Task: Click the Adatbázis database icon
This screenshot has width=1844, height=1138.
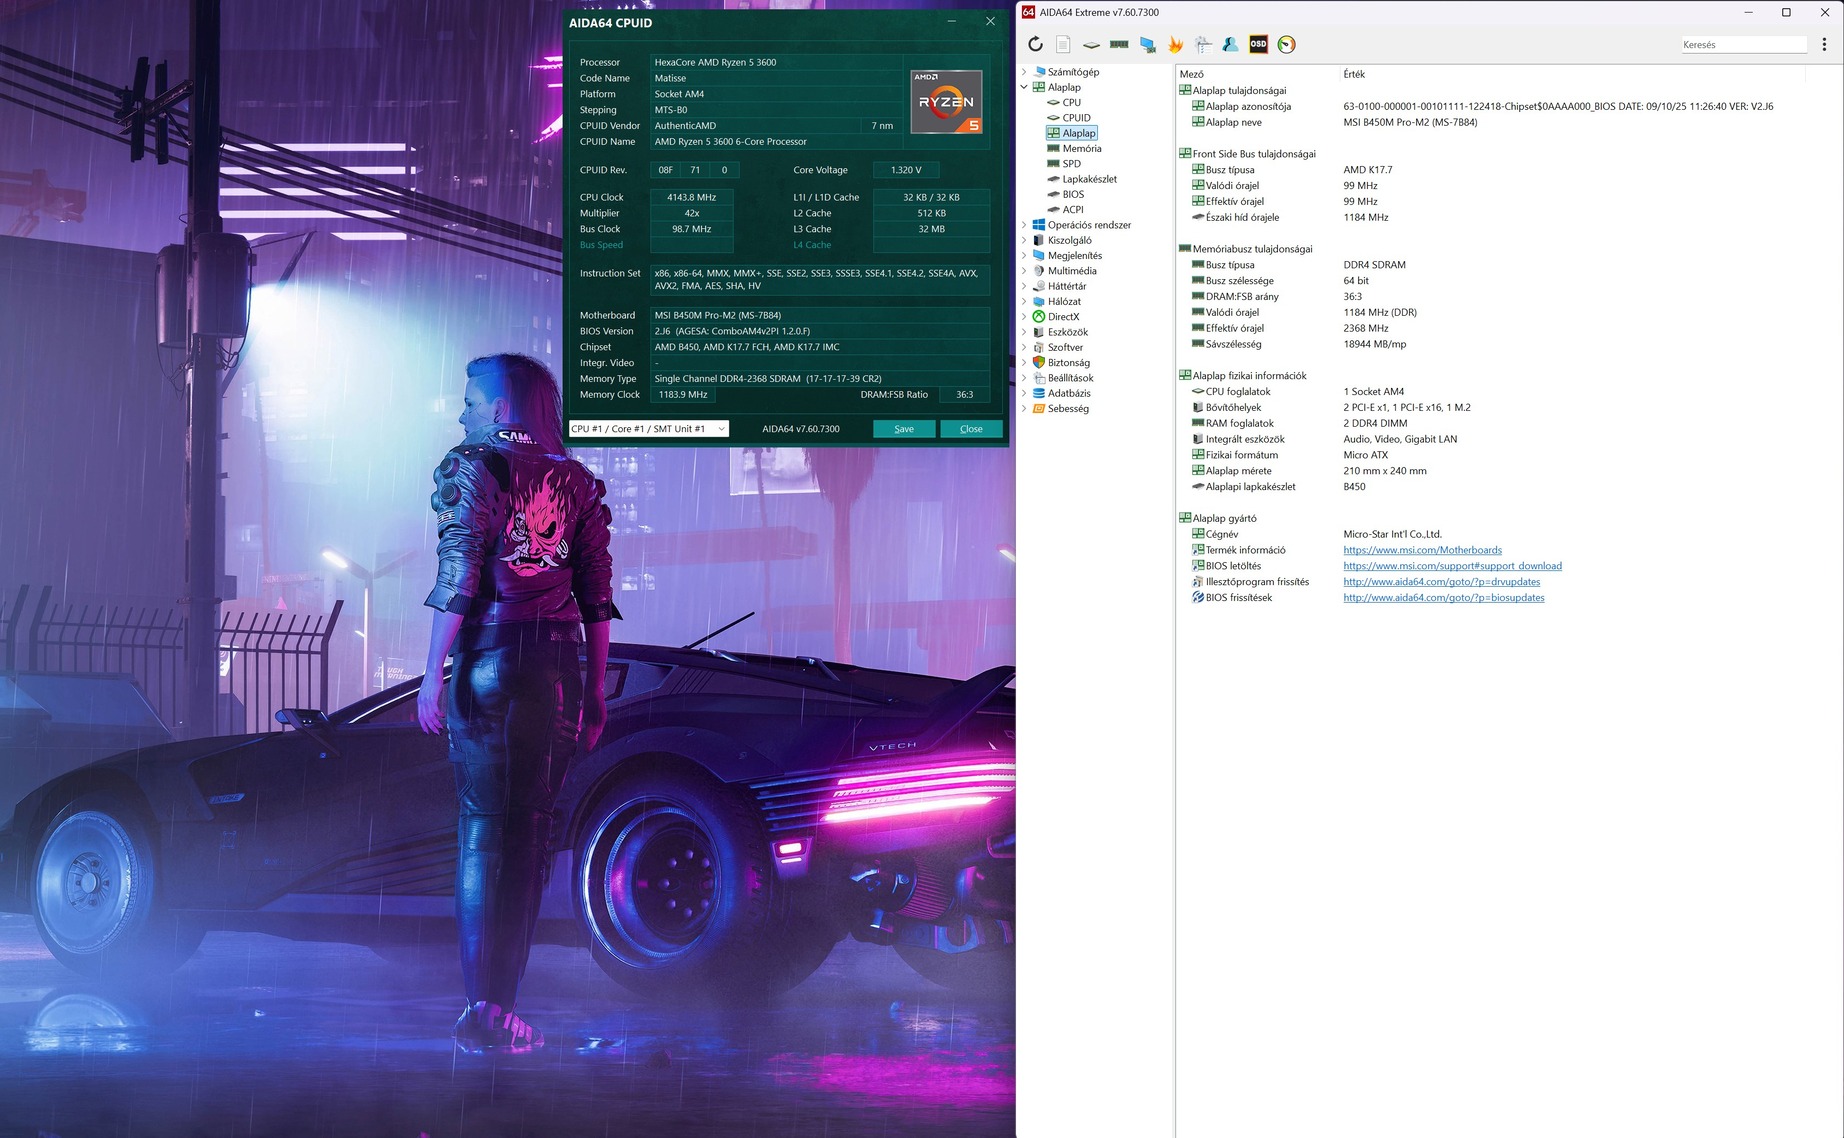Action: click(1039, 393)
